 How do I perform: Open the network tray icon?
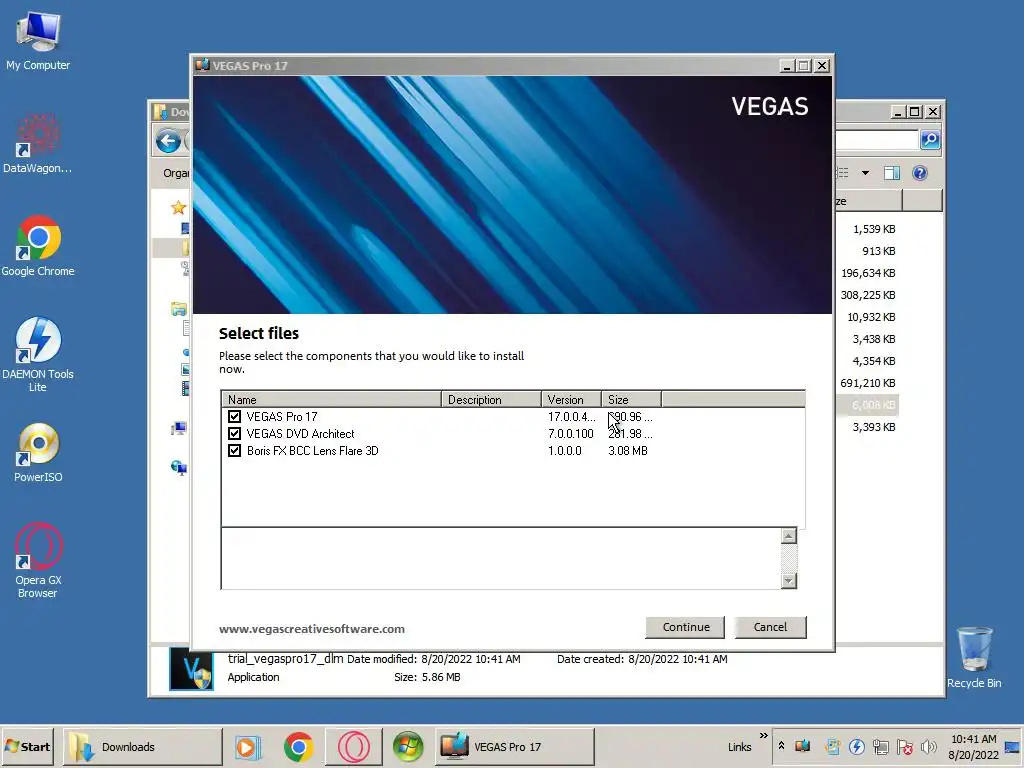coord(881,746)
